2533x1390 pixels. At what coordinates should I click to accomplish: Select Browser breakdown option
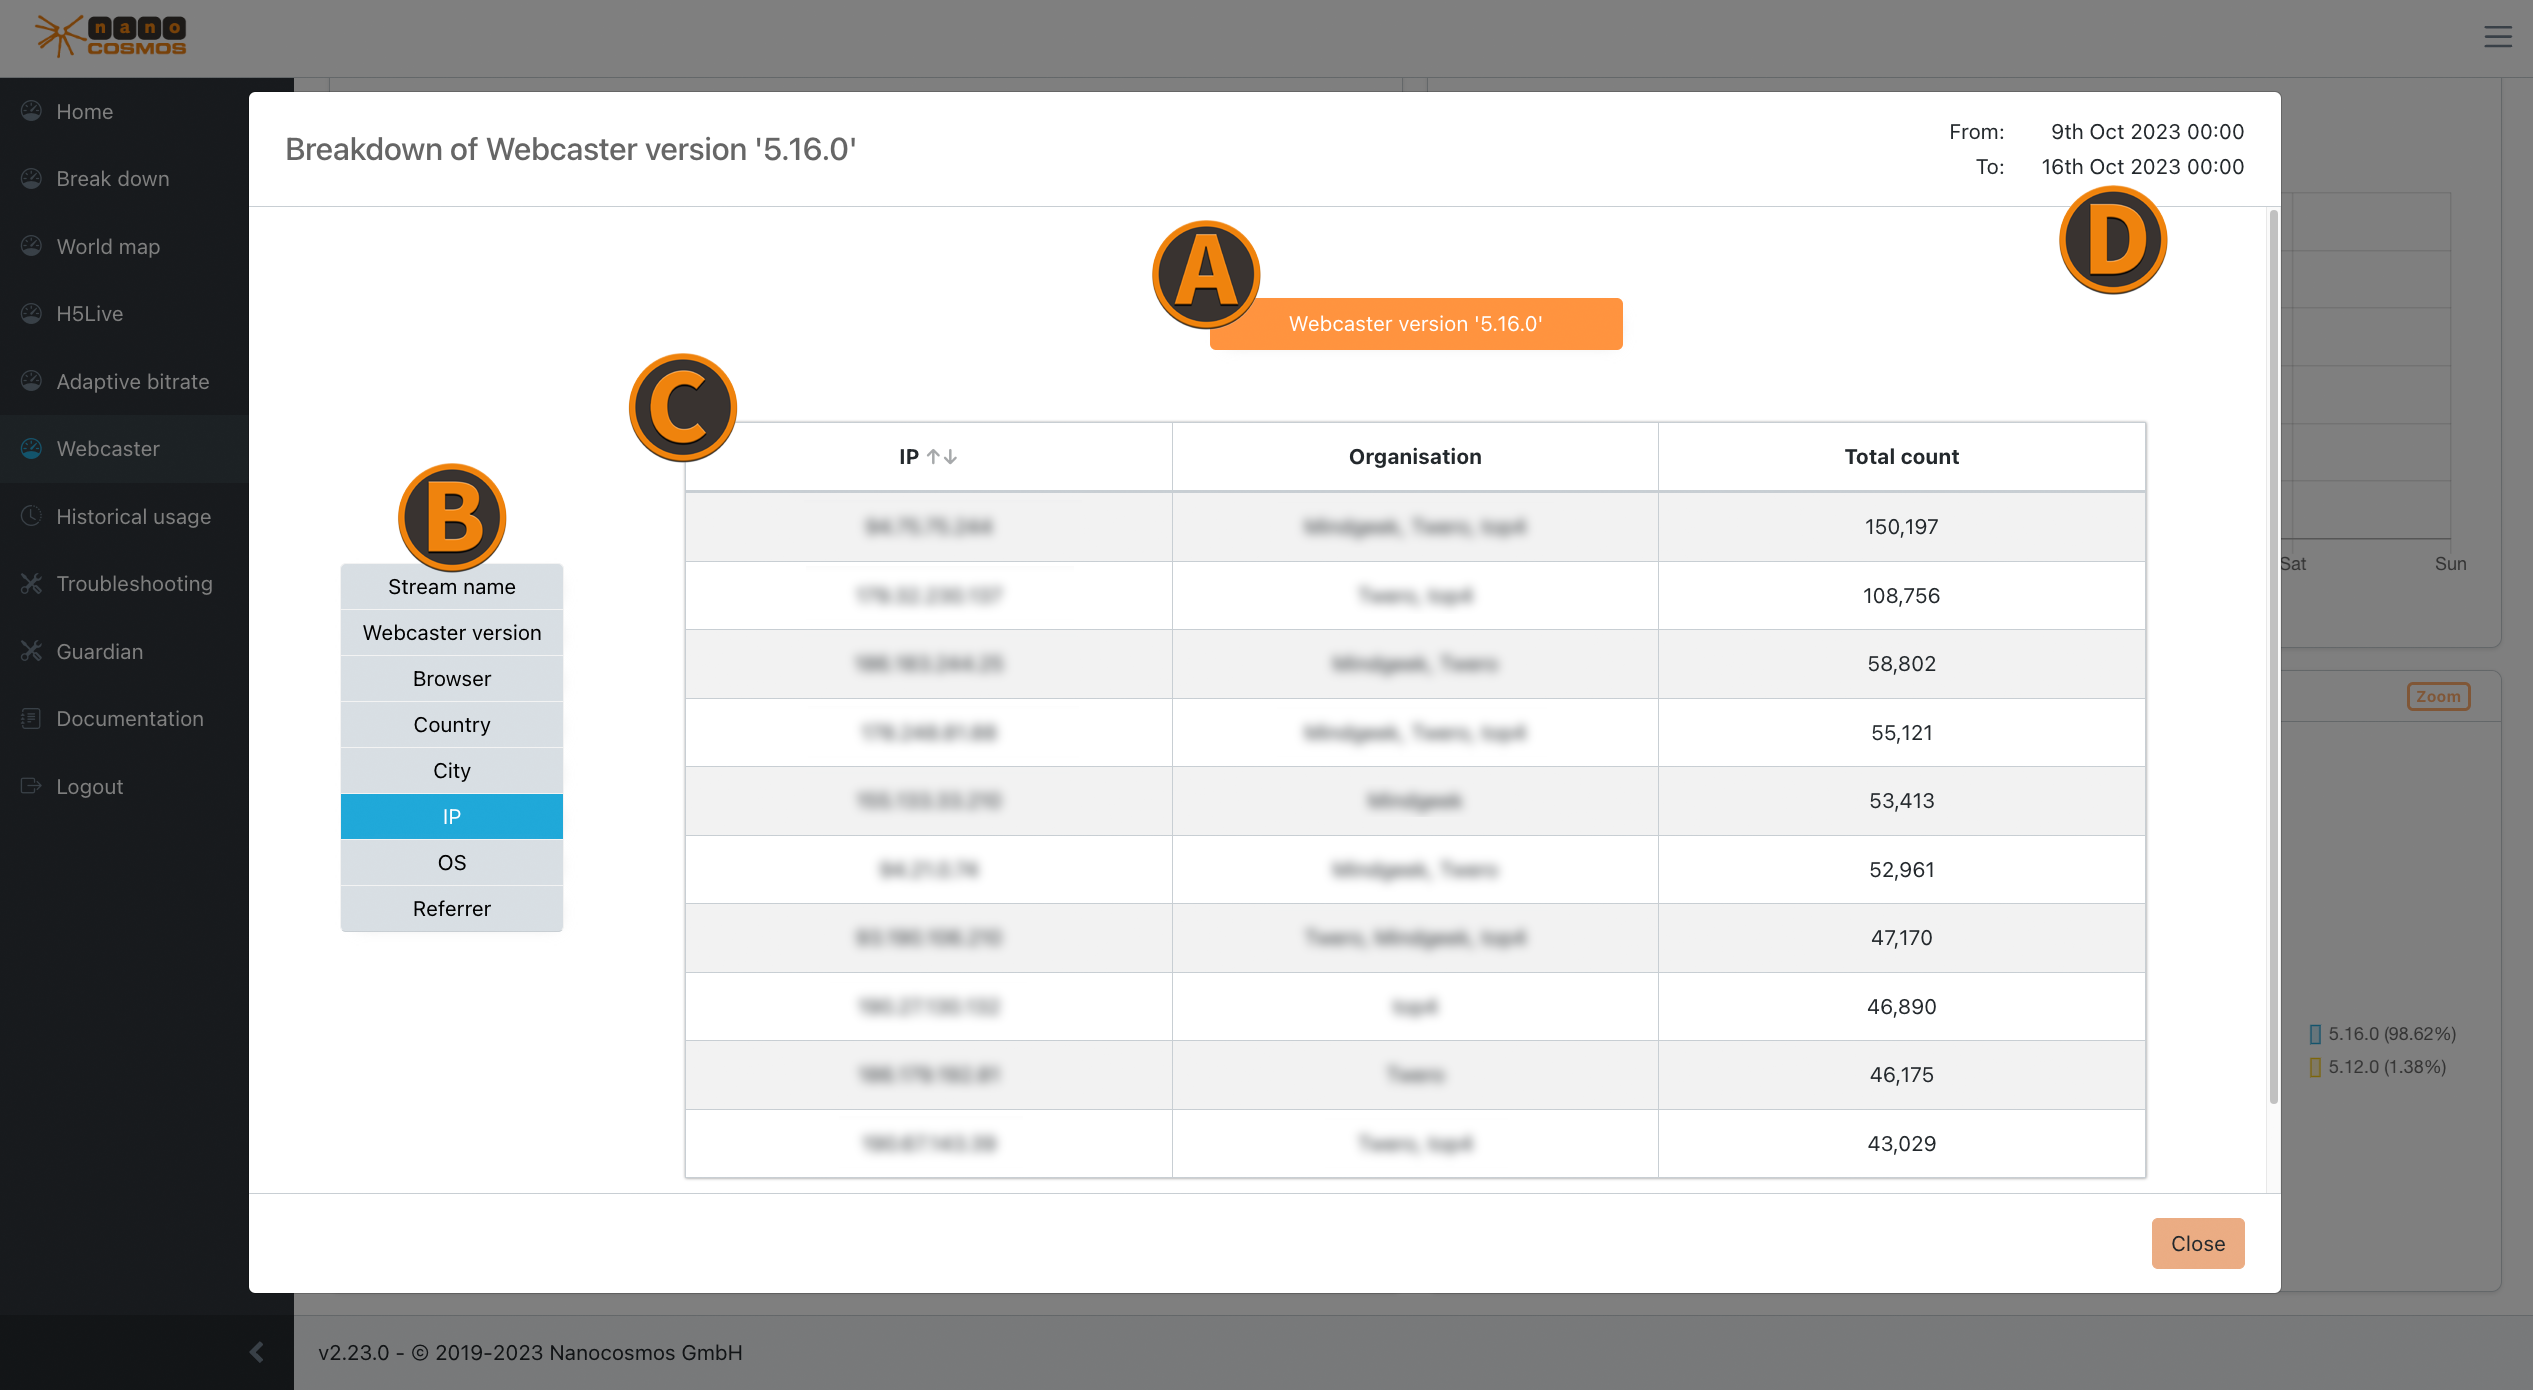point(452,679)
